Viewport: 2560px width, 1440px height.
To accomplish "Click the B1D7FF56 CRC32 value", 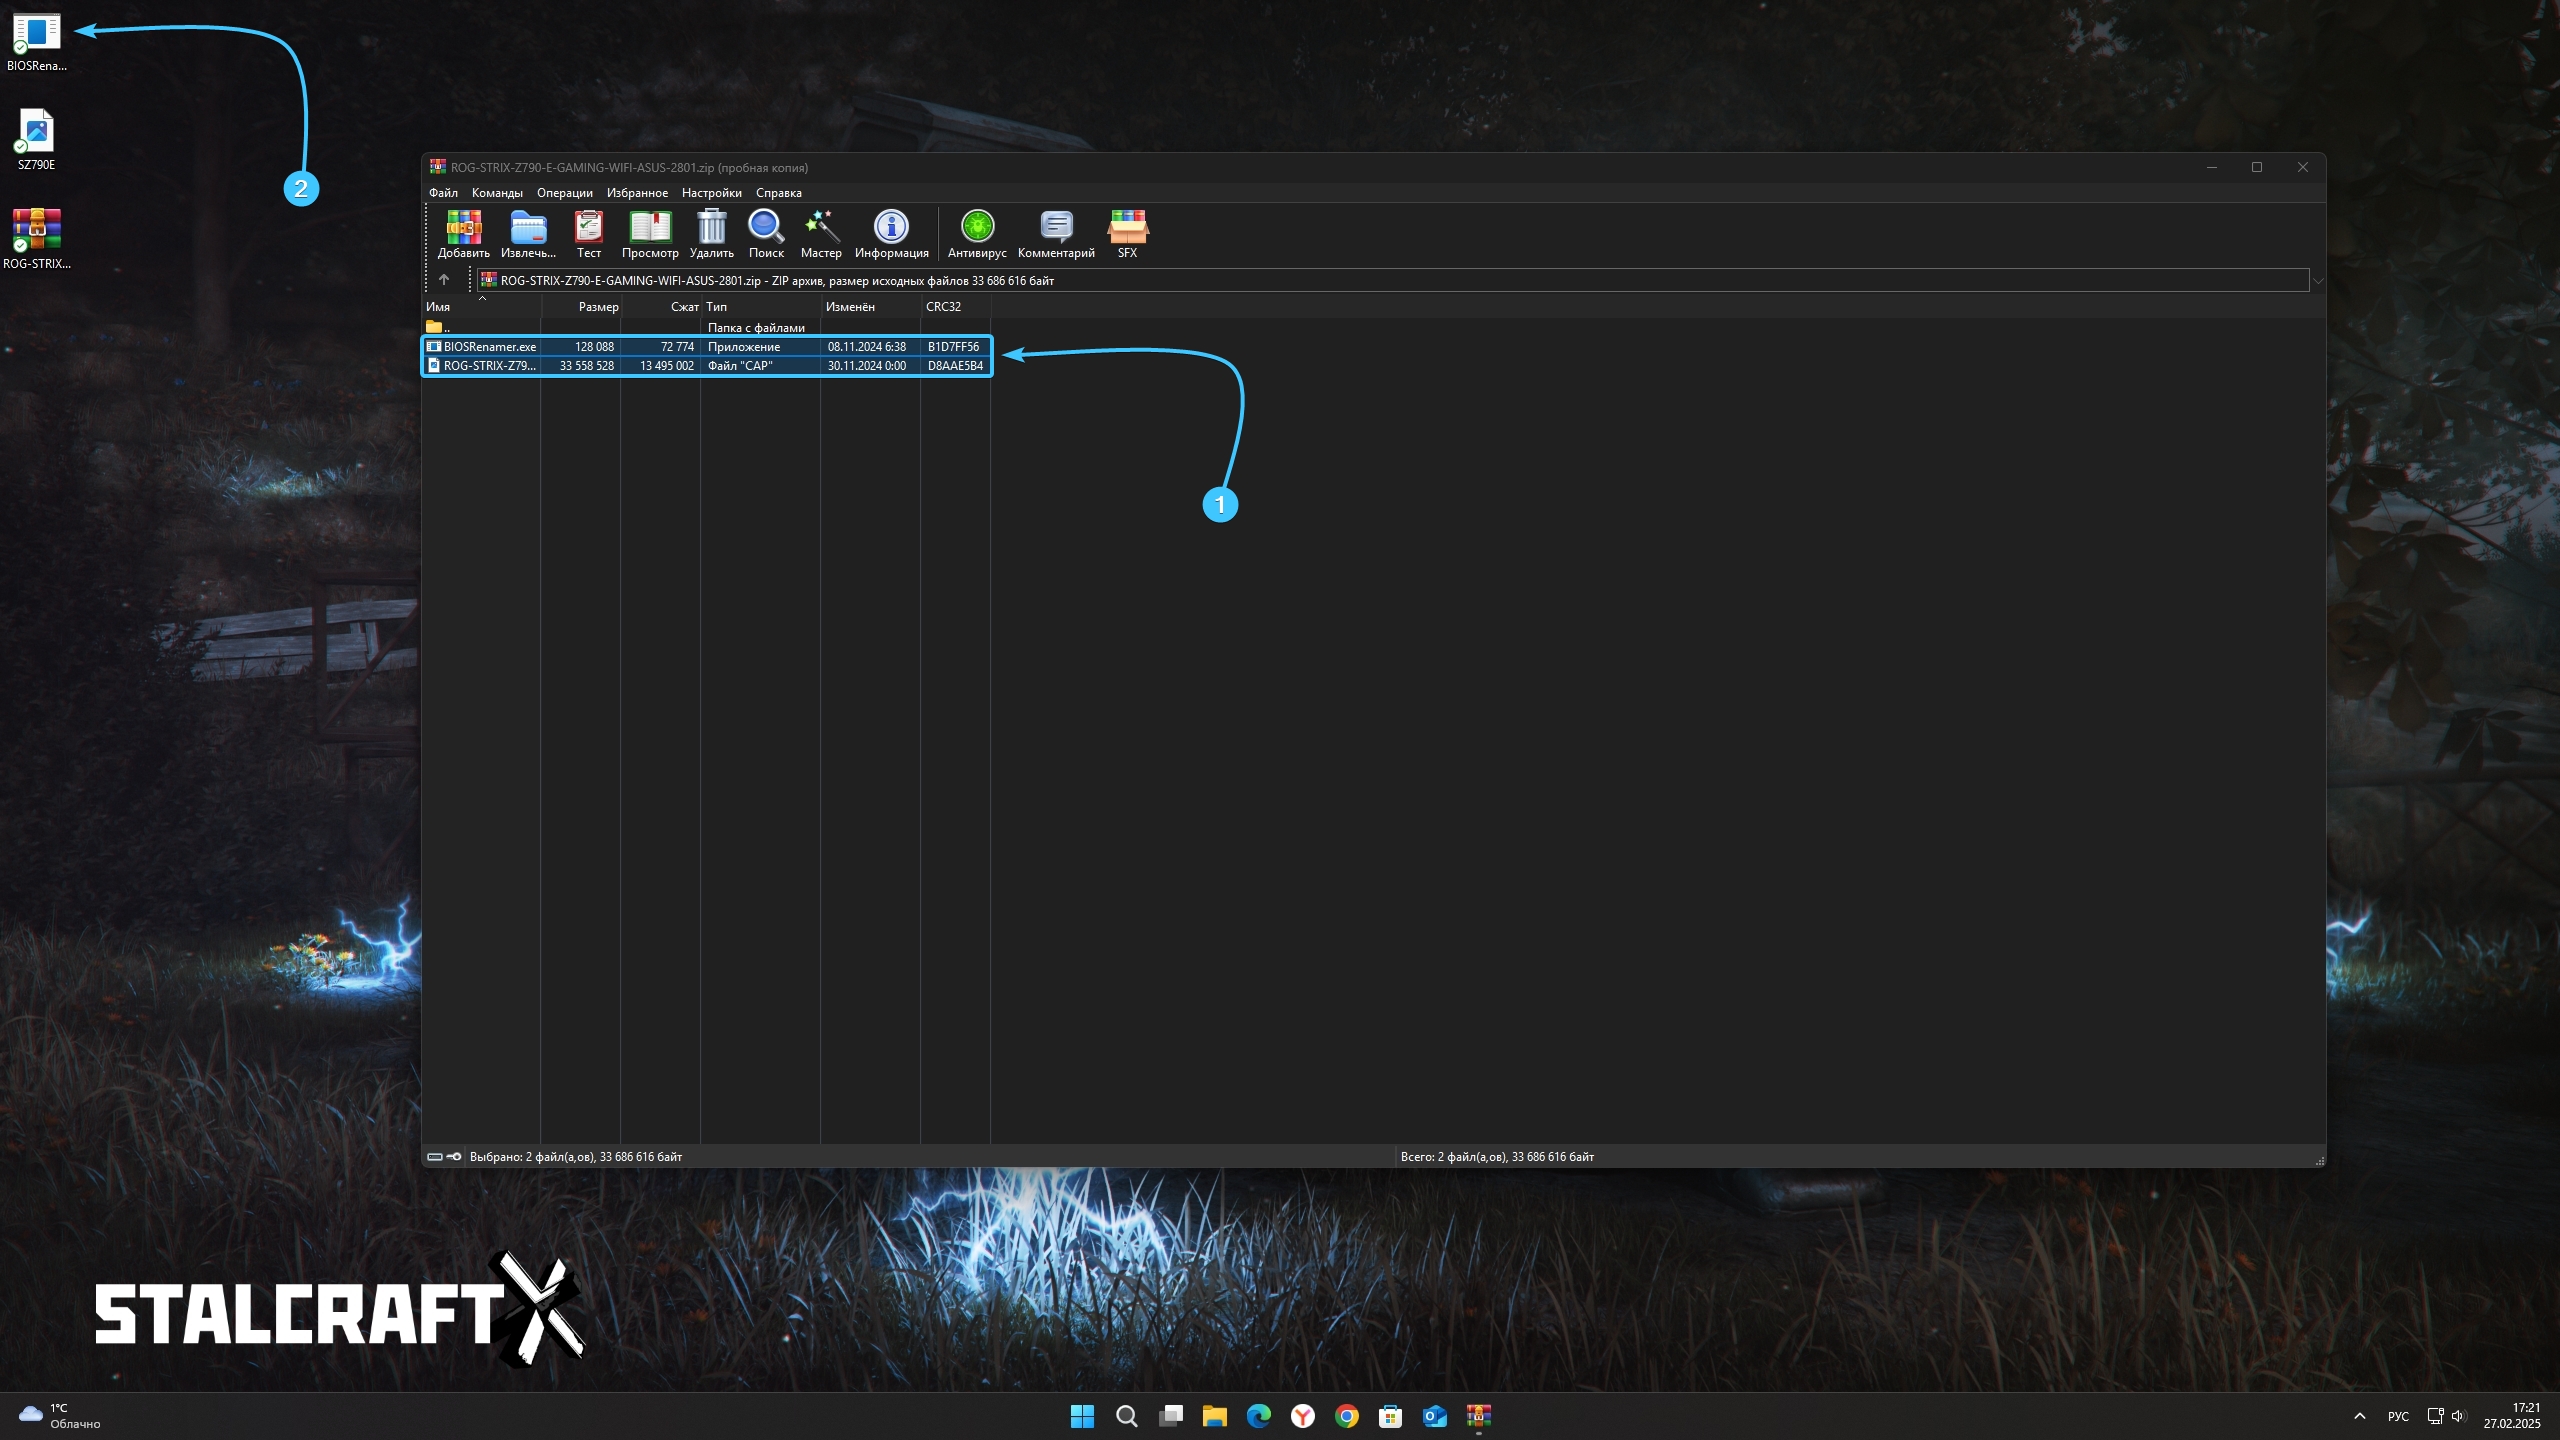I will pos(953,347).
